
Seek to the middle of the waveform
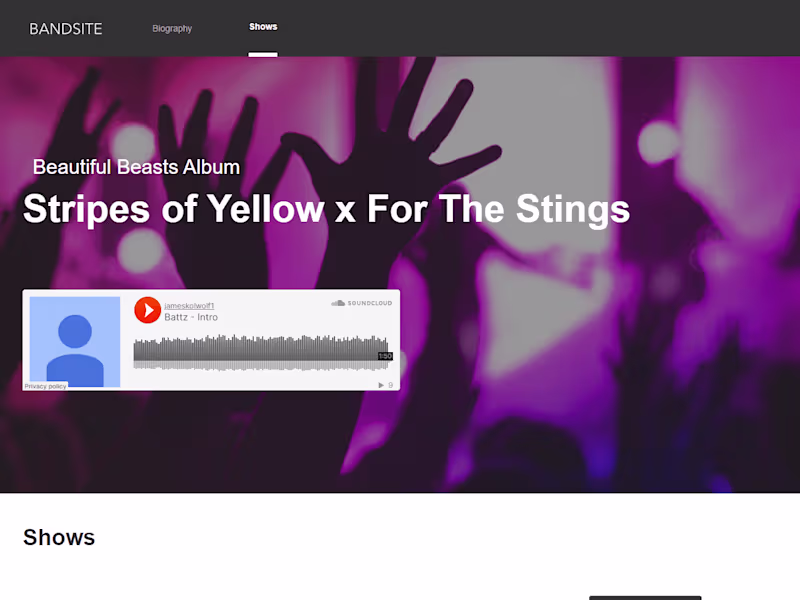click(x=261, y=350)
